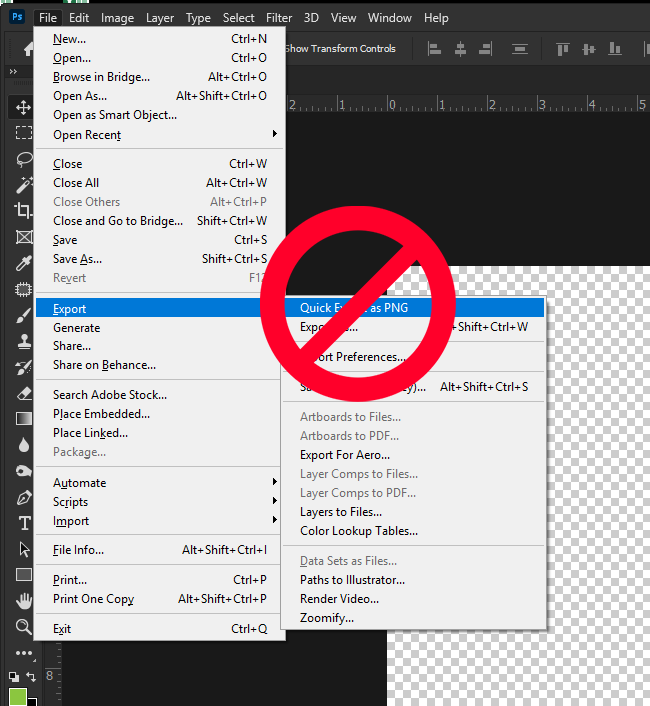Select the History Brush tool

[x=23, y=367]
